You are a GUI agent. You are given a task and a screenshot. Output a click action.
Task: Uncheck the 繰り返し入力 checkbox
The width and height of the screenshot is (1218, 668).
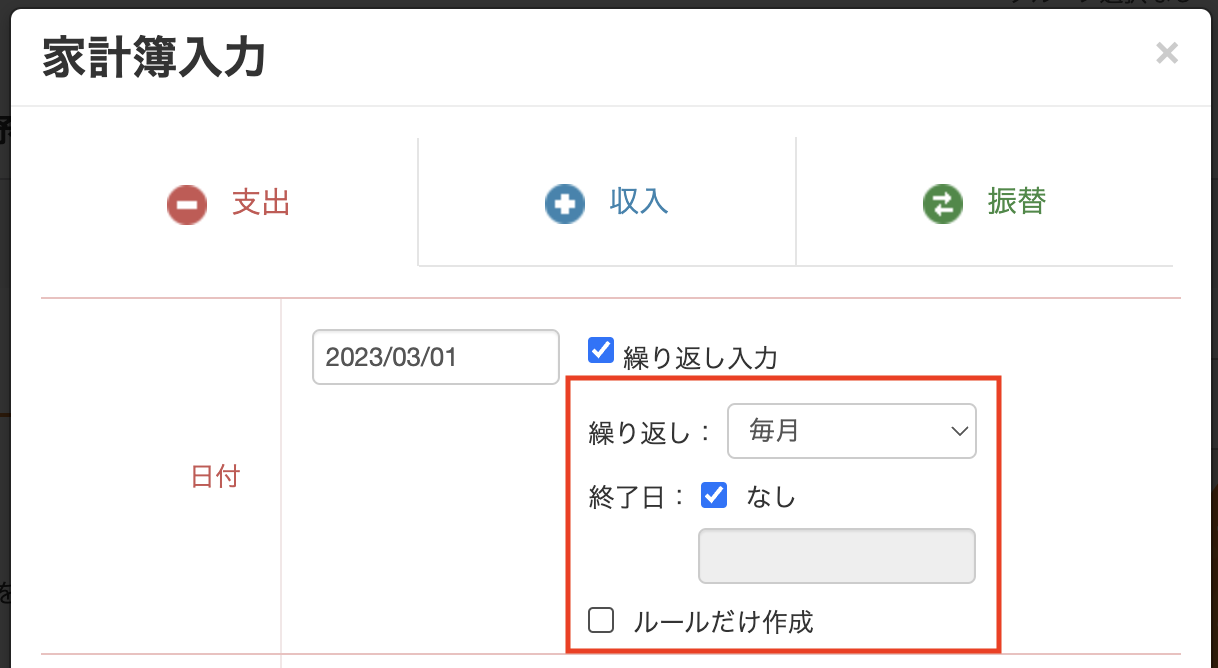pos(600,351)
